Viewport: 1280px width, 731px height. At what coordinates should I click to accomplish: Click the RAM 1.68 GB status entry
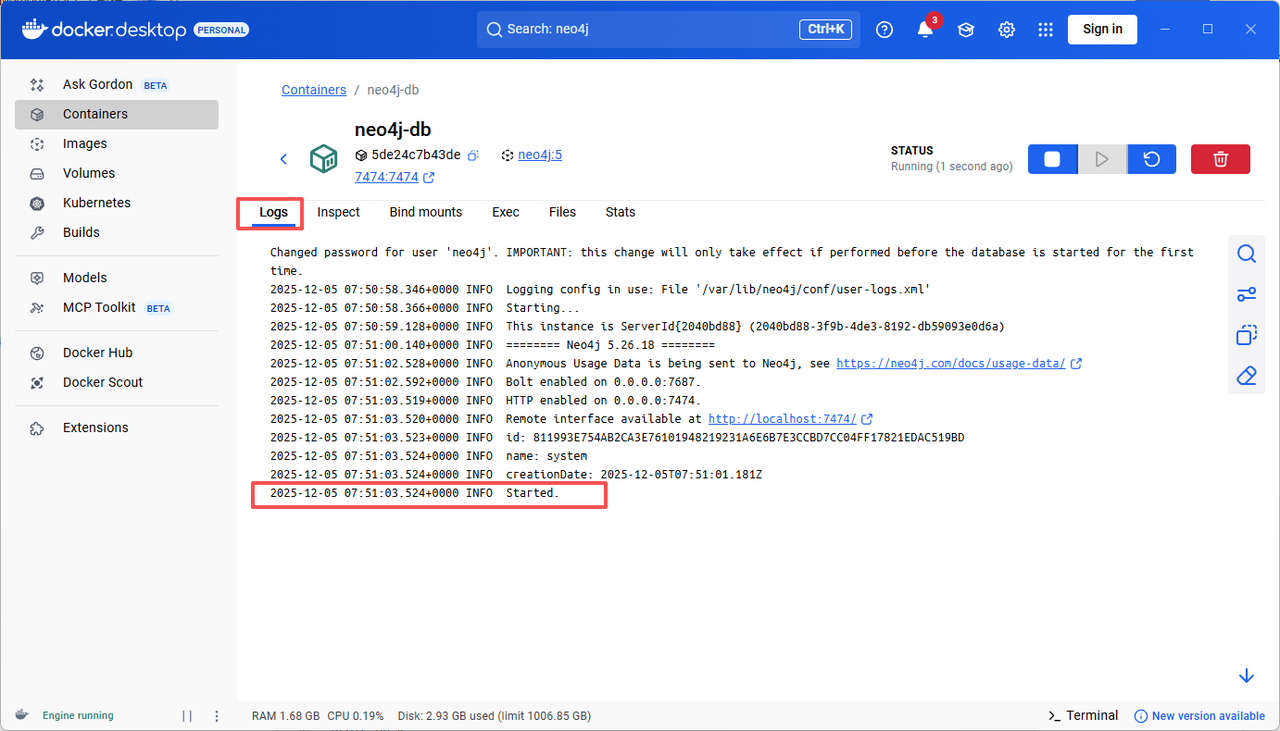pos(286,716)
